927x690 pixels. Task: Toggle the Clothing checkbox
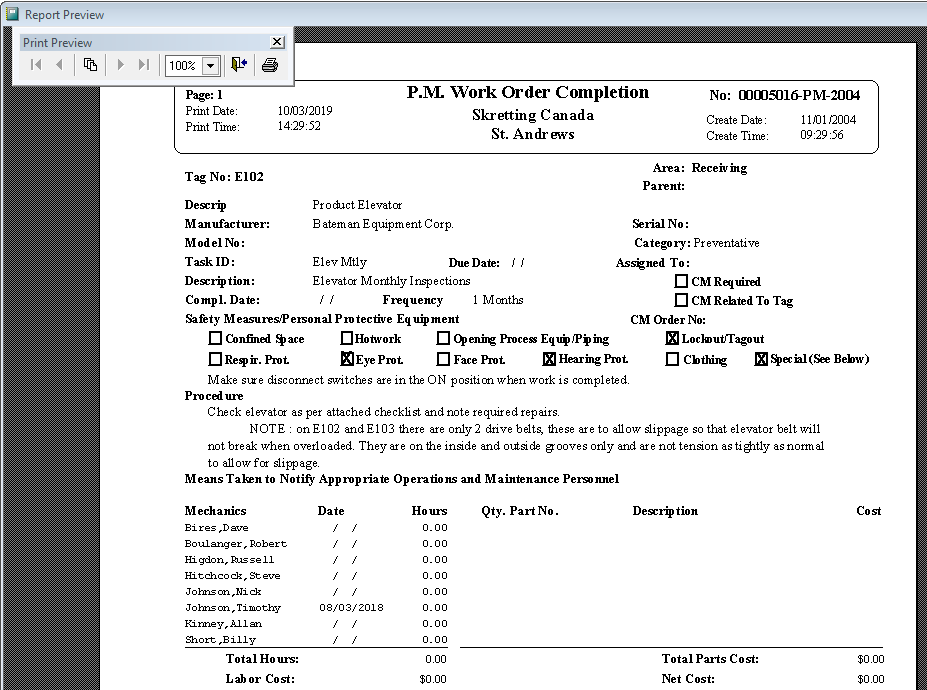coord(672,359)
